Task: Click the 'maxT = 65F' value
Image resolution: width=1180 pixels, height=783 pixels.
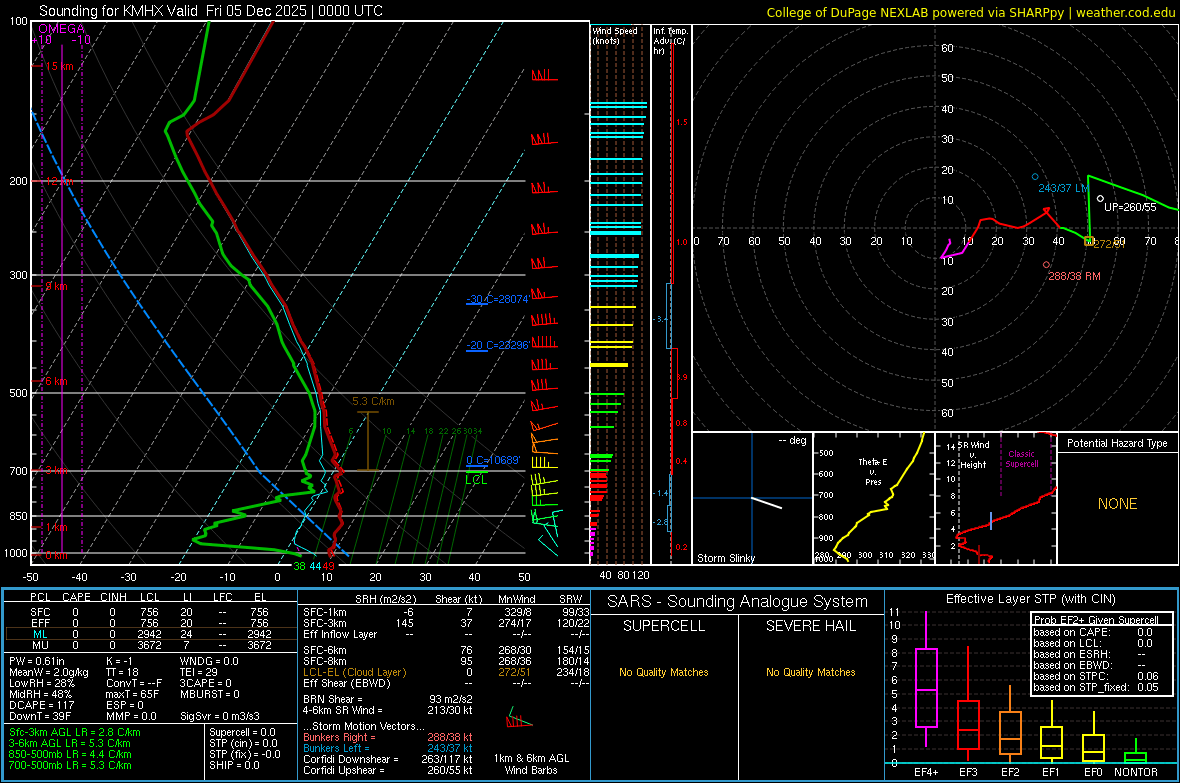Action: point(132,694)
